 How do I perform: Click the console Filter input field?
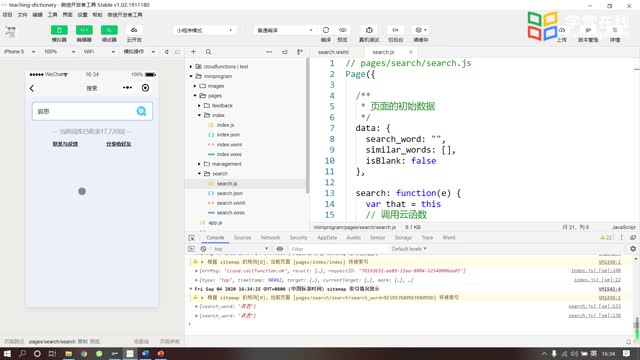click(337, 249)
